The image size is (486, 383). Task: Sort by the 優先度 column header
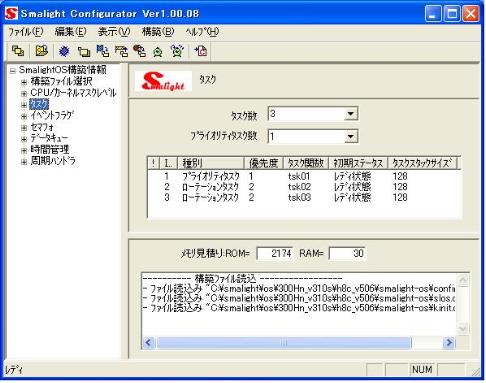pyautogui.click(x=264, y=163)
